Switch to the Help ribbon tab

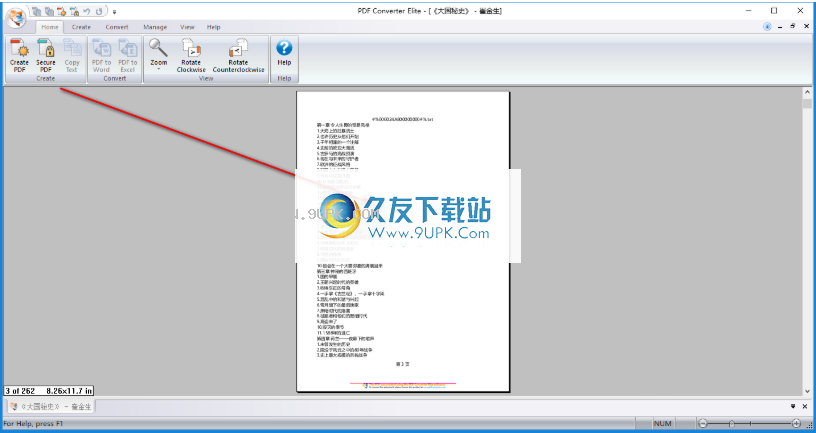point(213,27)
